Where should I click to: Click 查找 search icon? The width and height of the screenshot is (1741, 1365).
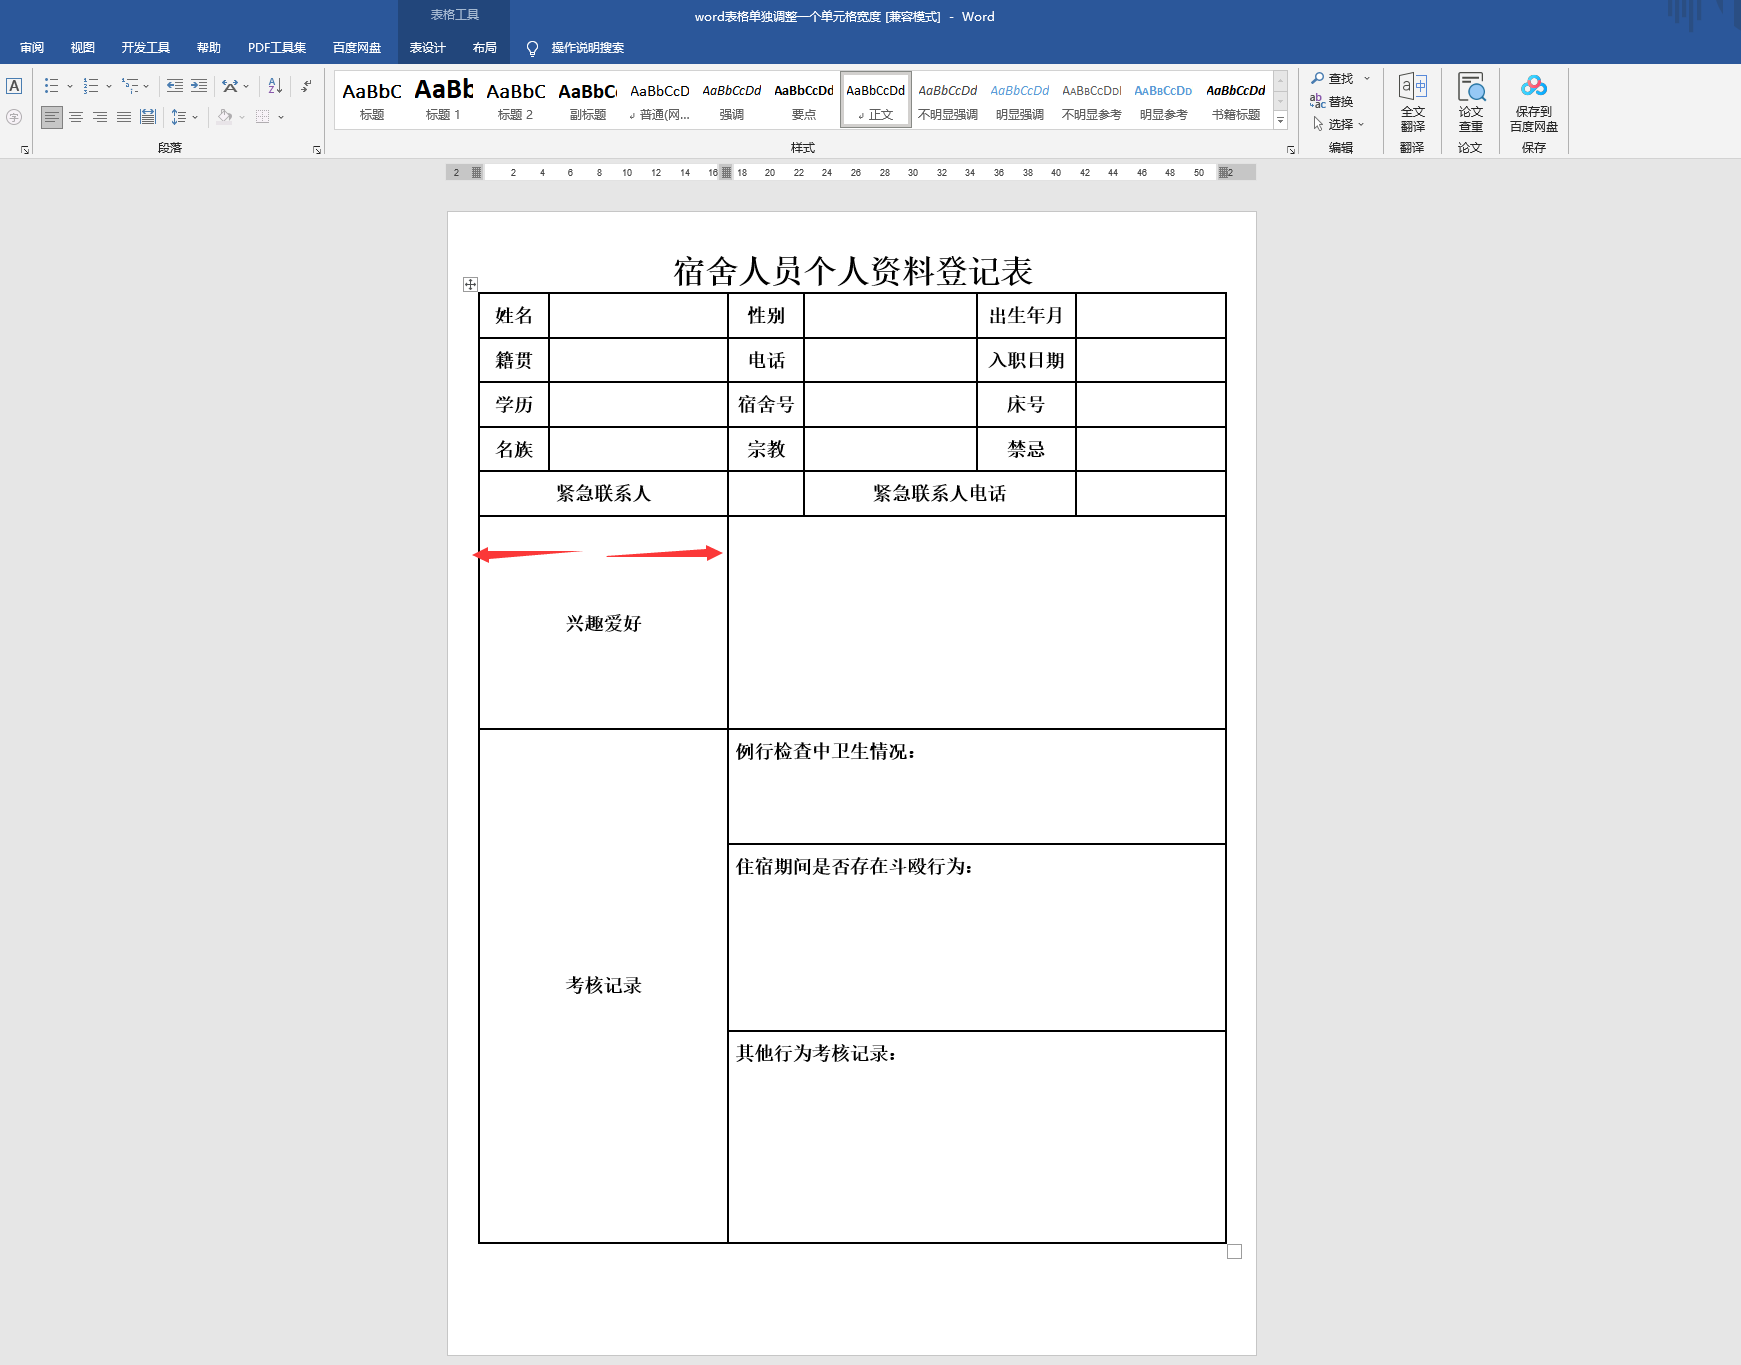[x=1318, y=78]
